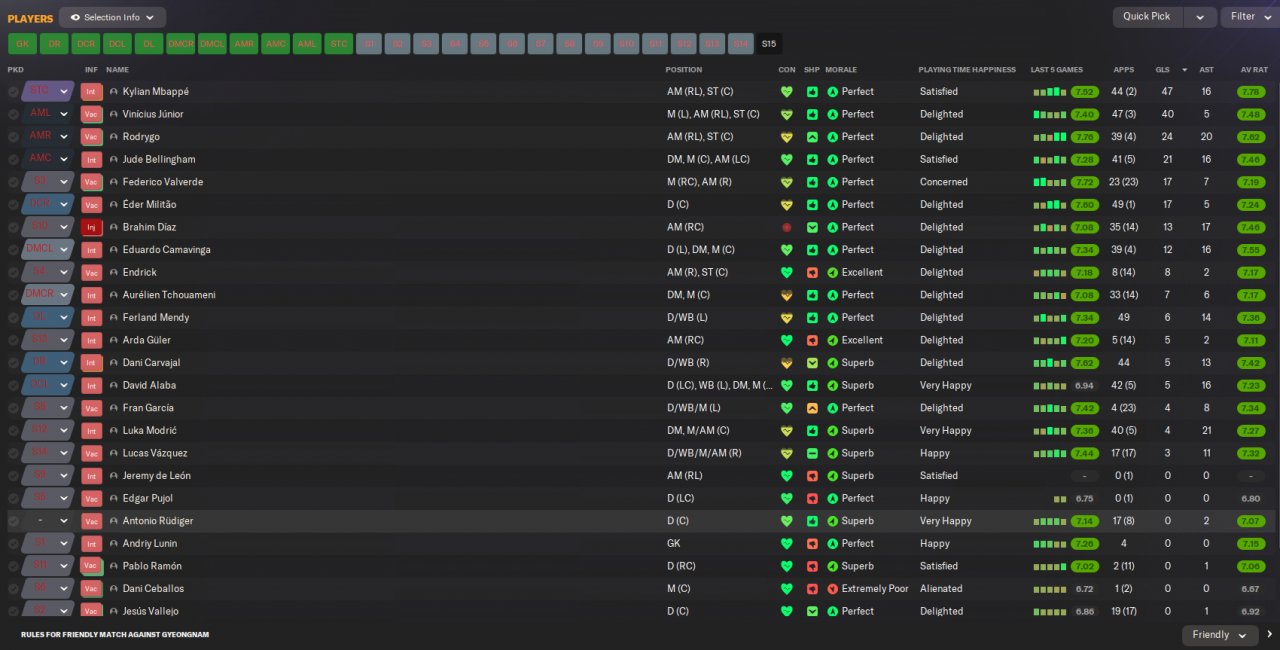Toggle the picked checkmark for Dani Ceballos
This screenshot has width=1280, height=650.
click(x=13, y=589)
